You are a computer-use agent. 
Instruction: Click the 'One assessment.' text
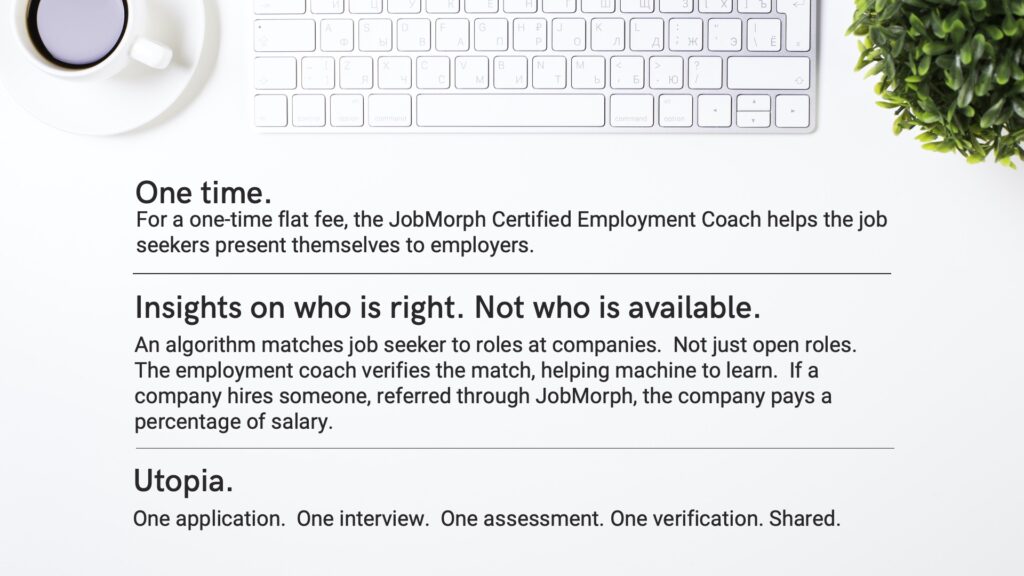point(522,519)
